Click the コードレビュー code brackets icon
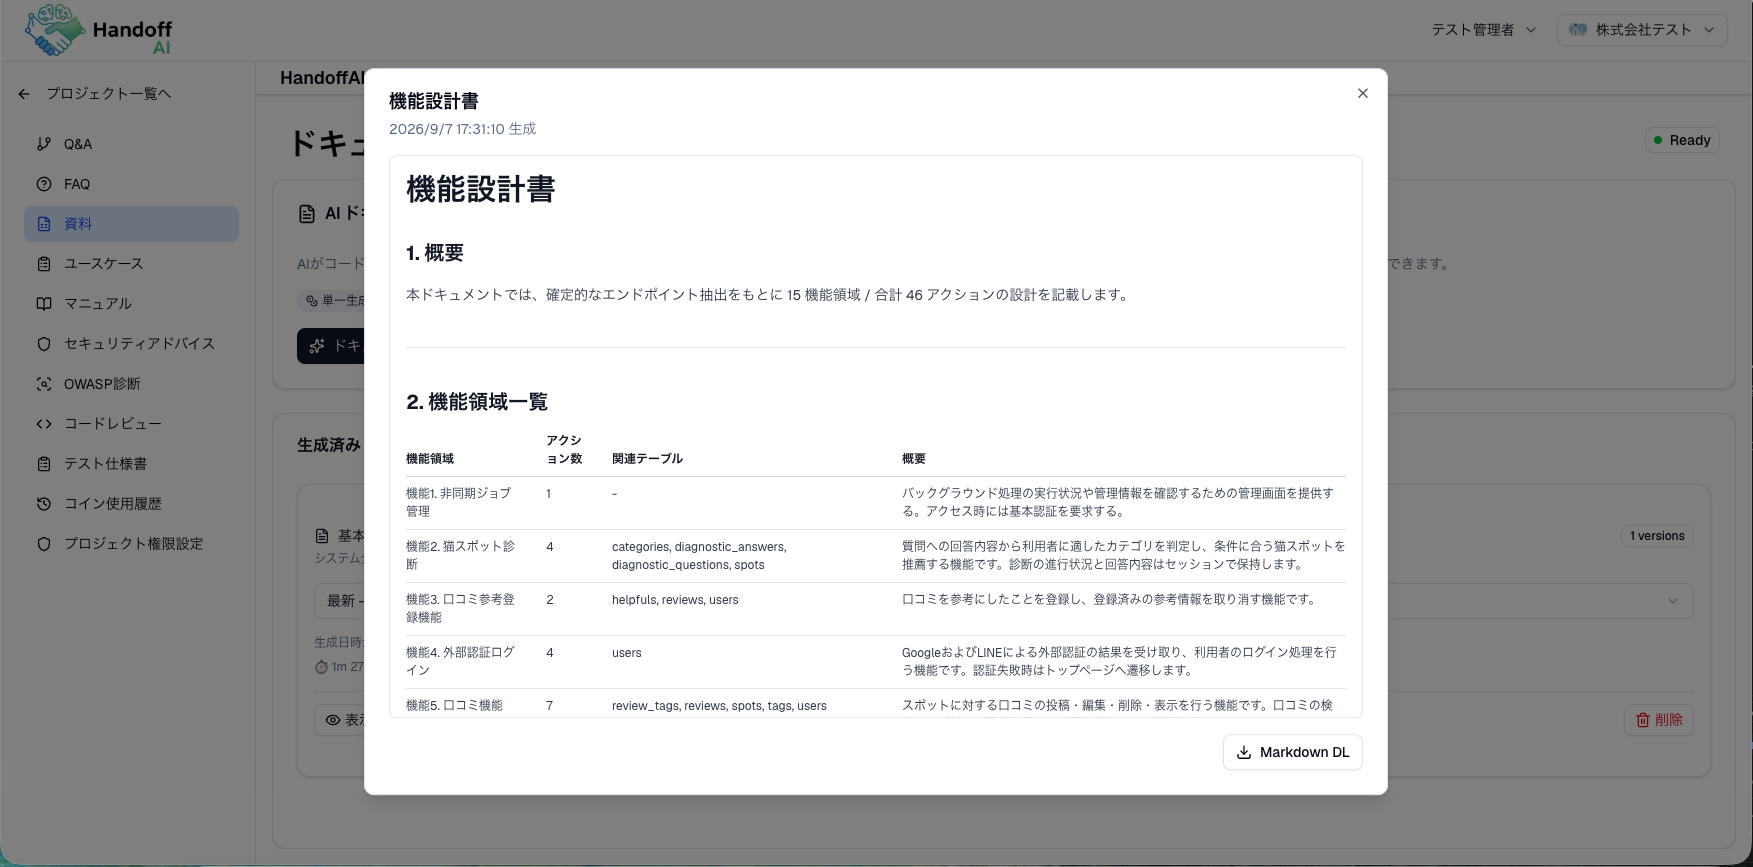Screen dimensions: 1753x867 coord(44,424)
